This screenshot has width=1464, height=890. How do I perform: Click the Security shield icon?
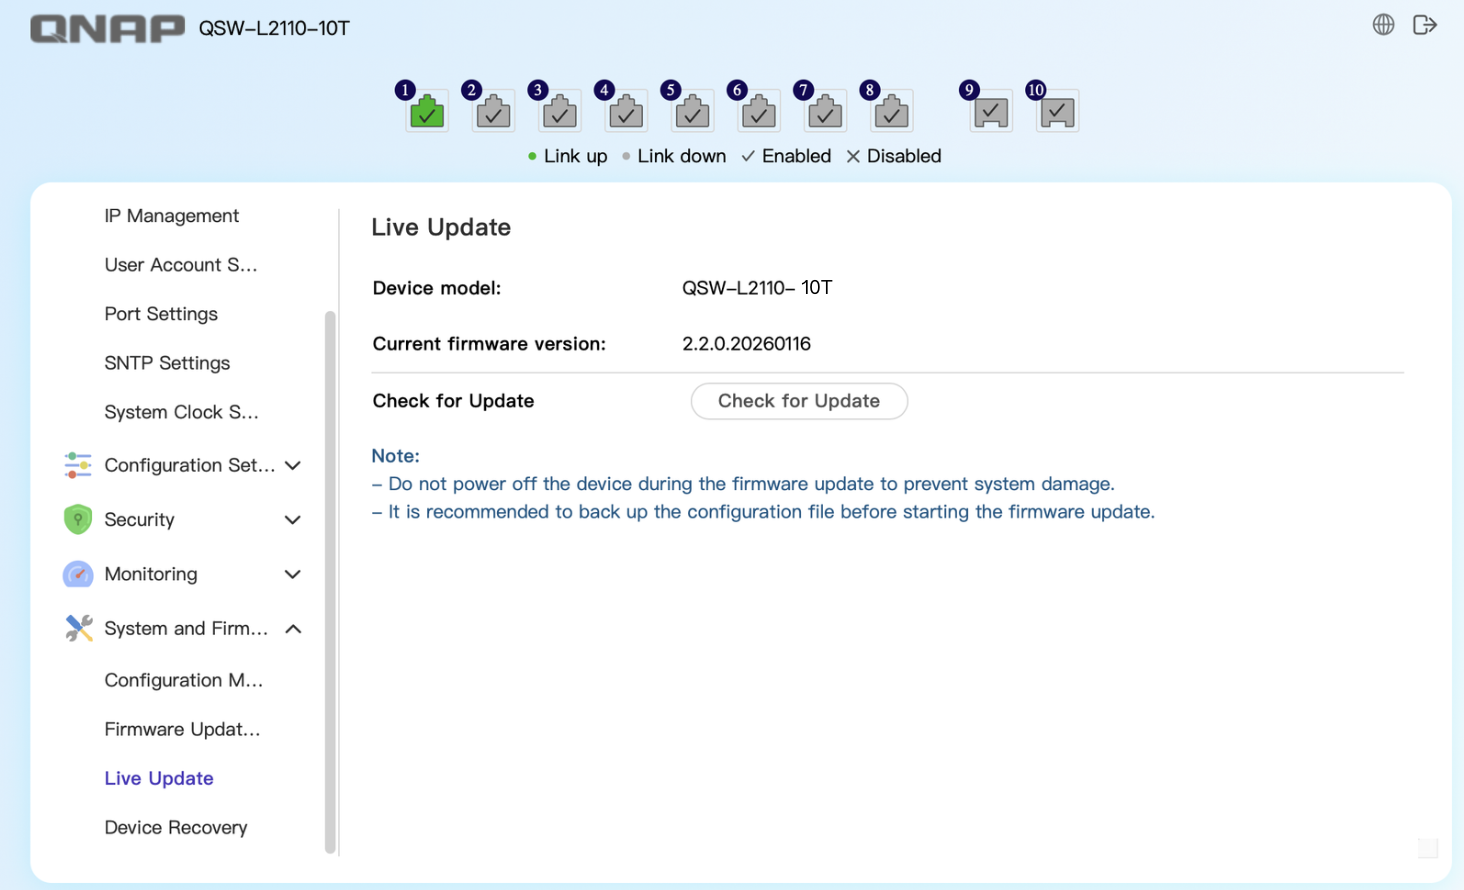77,519
